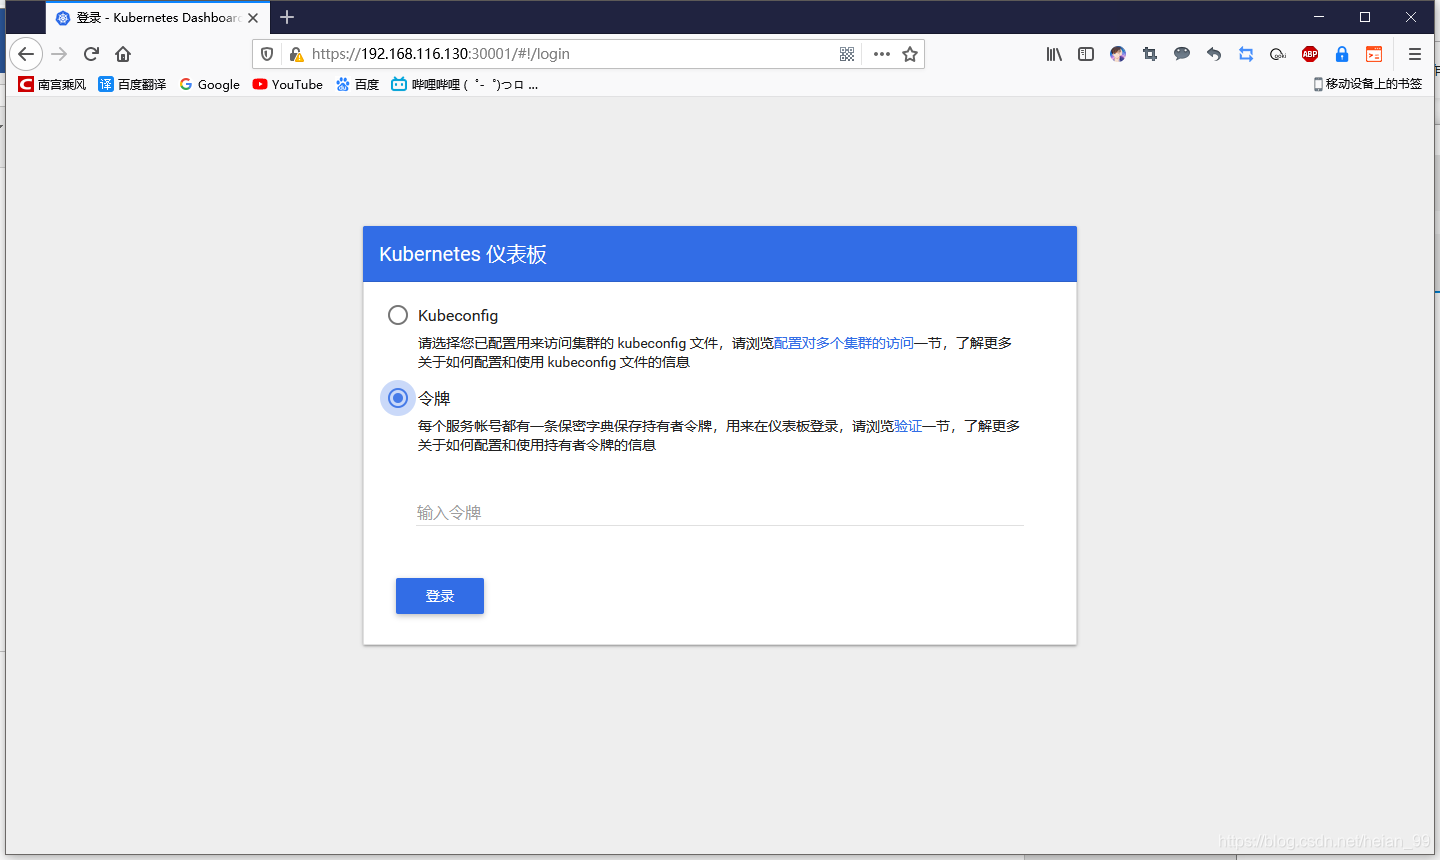Open the tracking protection shield icon
The height and width of the screenshot is (860, 1440).
coord(267,54)
